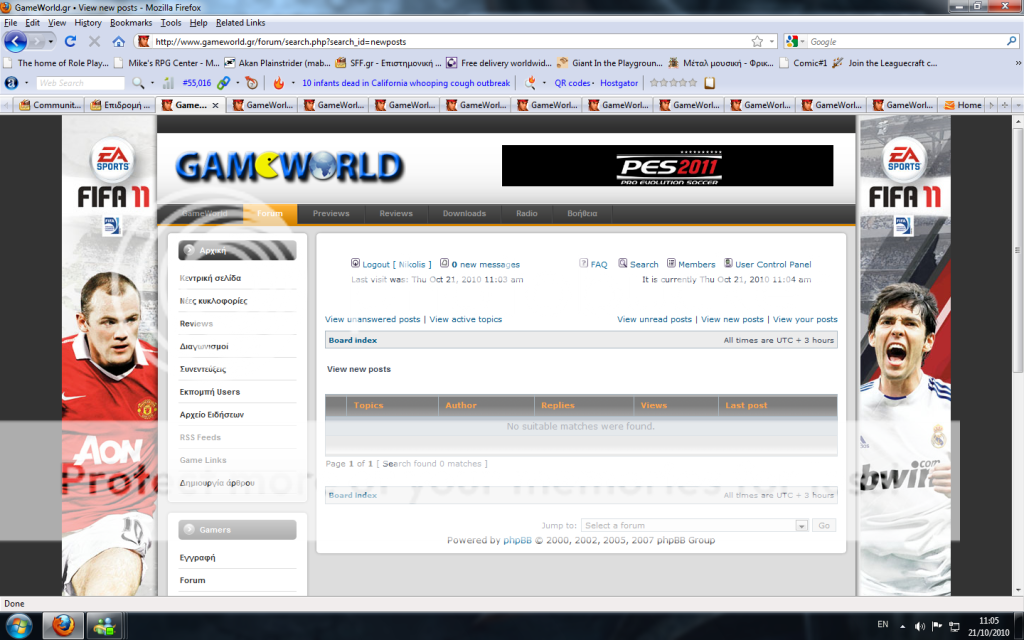Click the View unanswered posts link
The image size is (1024, 640).
click(x=372, y=319)
